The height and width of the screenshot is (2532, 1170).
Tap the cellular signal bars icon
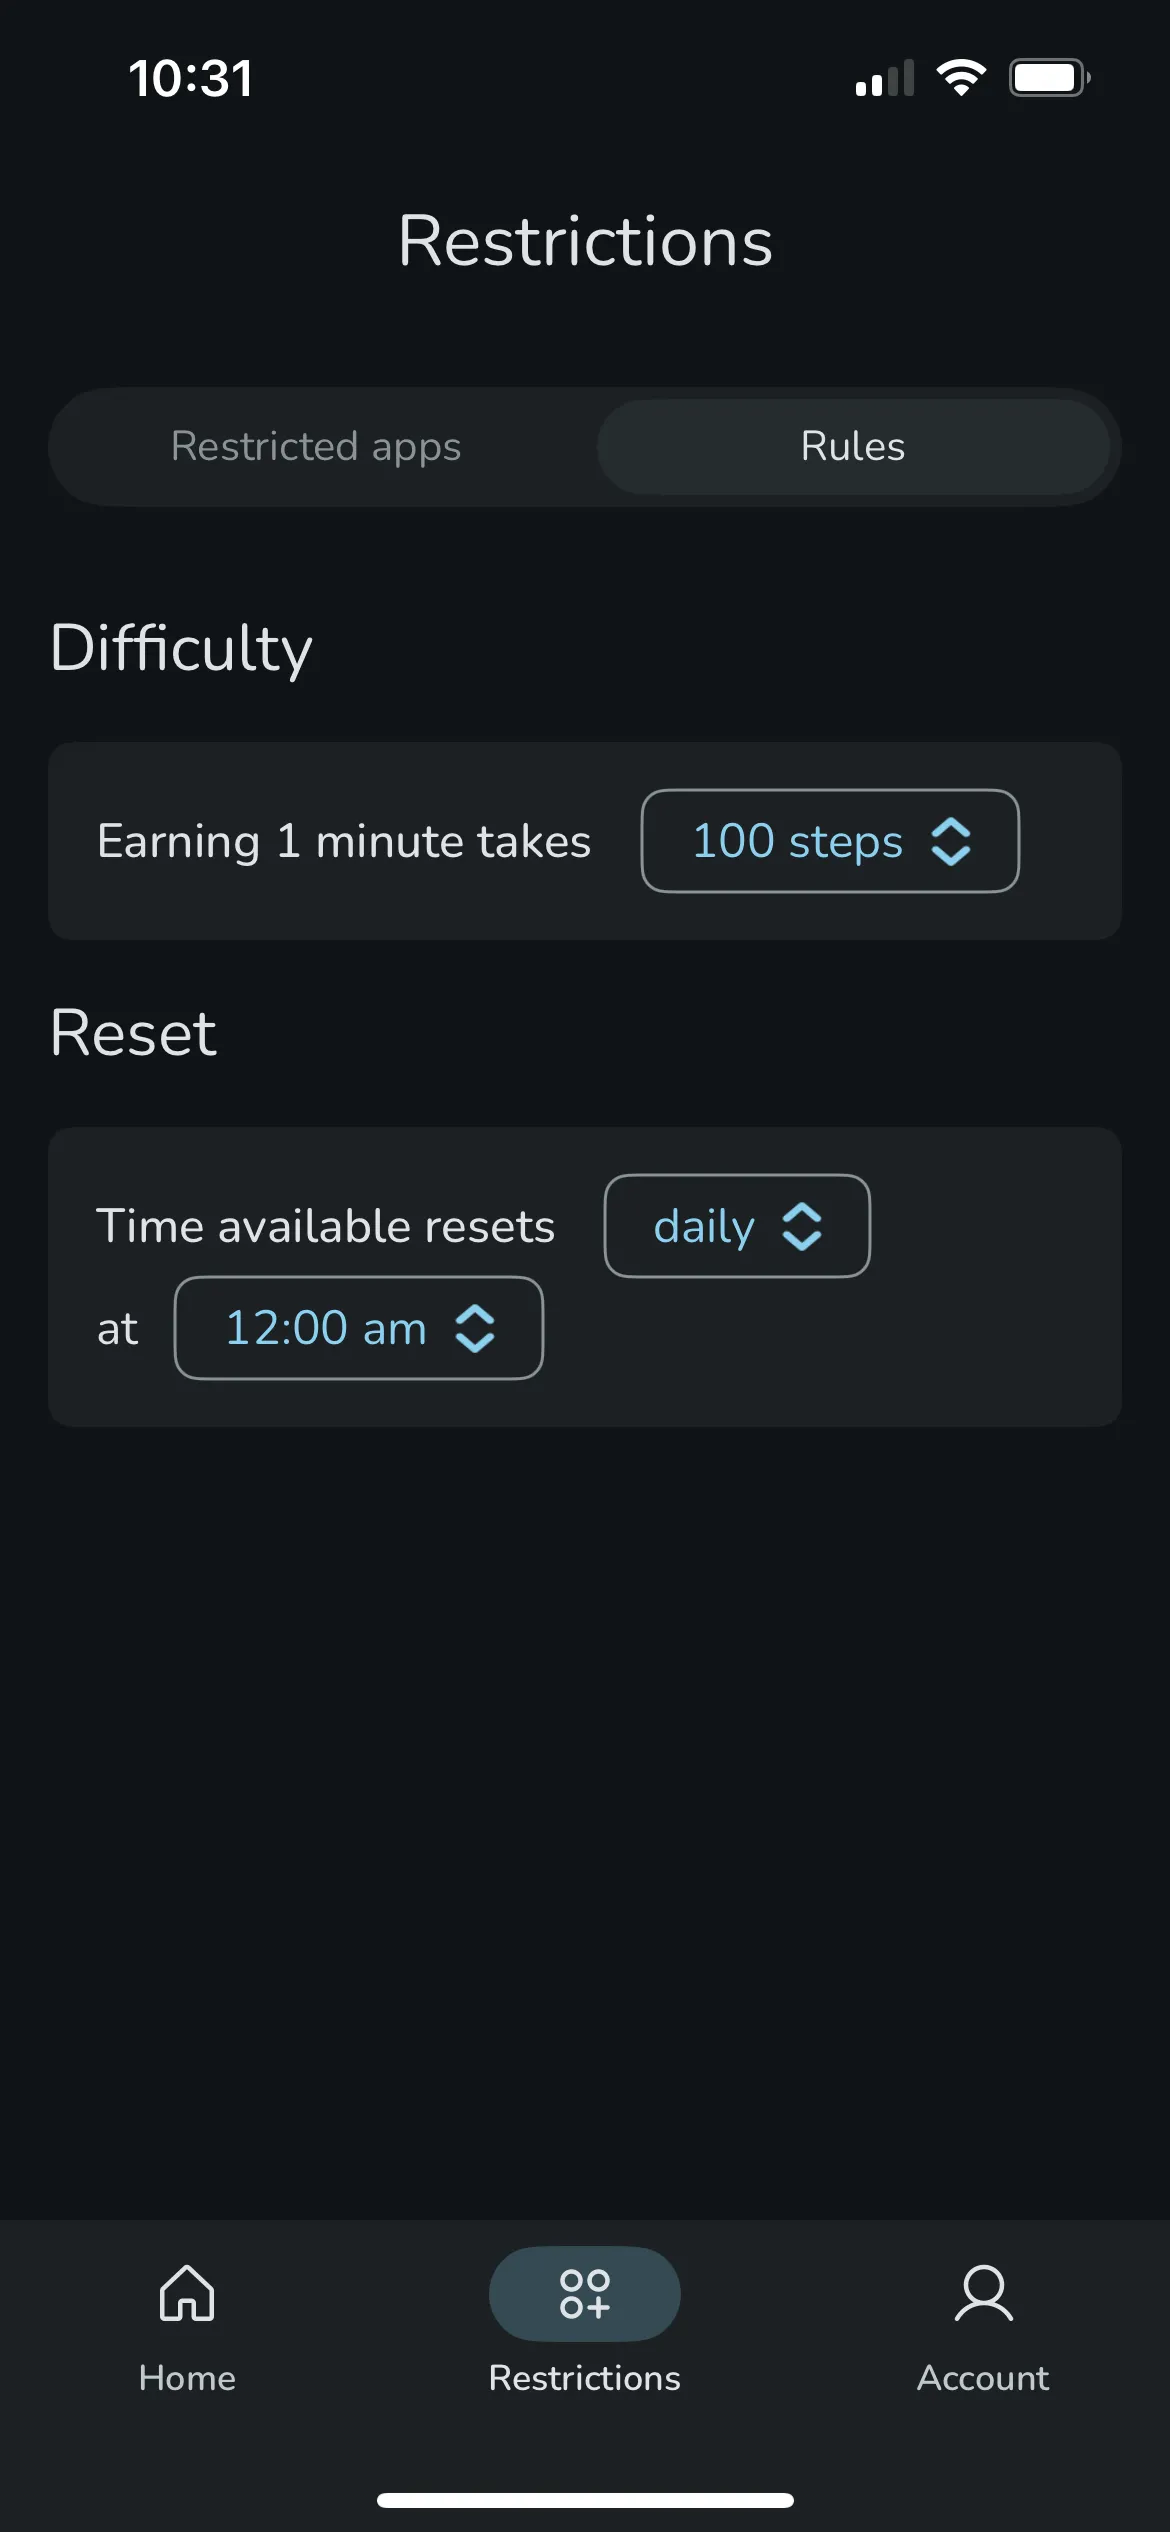click(885, 78)
